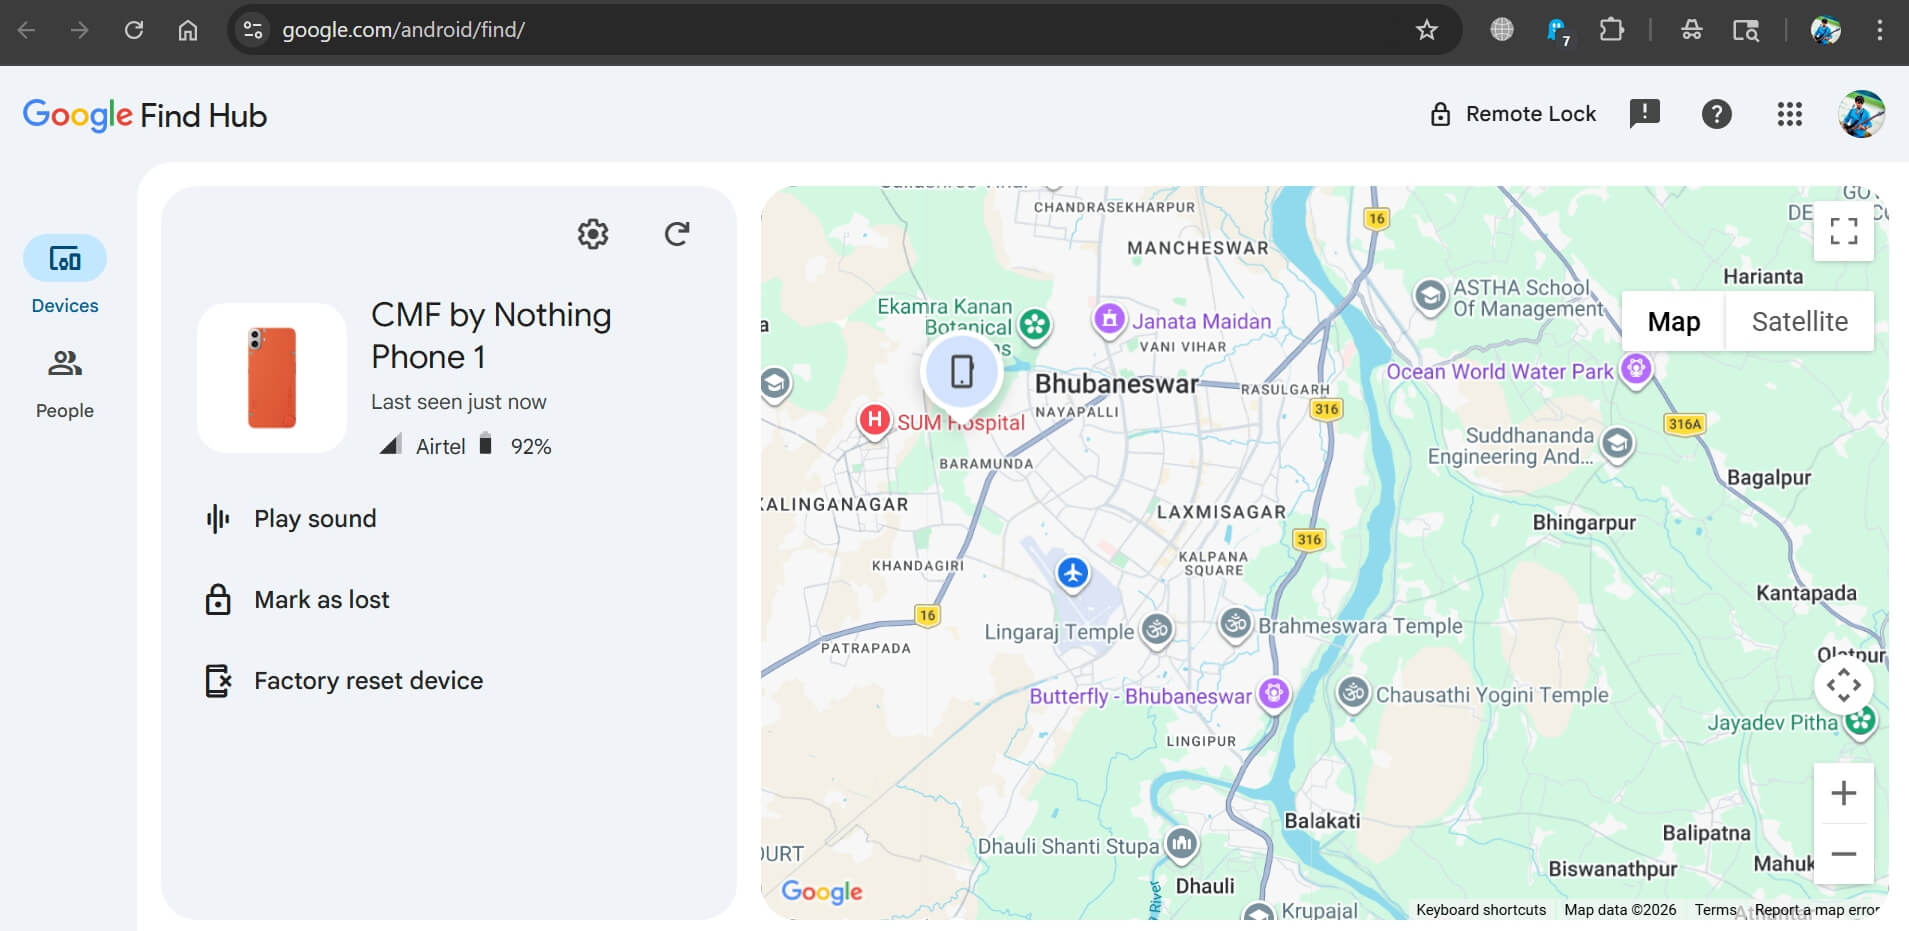
Task: Click Ocean World Water Park pin
Action: click(x=1636, y=370)
